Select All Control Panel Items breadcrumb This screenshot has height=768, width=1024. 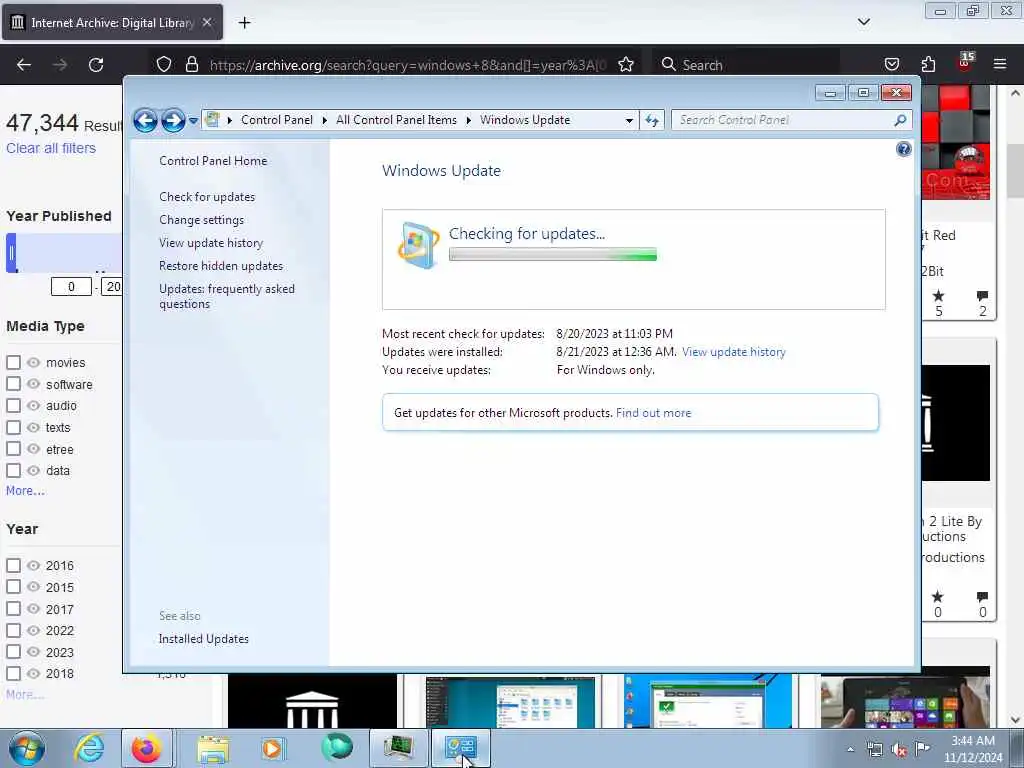(x=396, y=120)
